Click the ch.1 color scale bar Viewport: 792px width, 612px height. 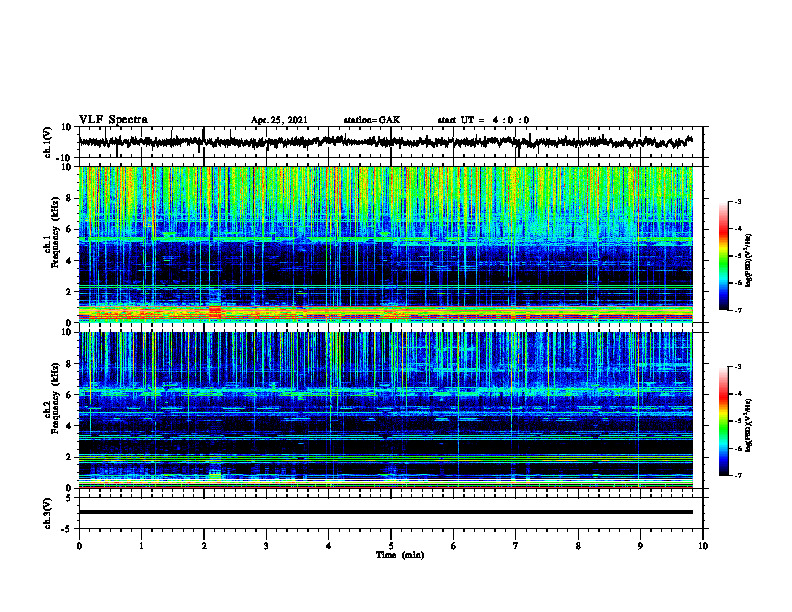tap(723, 256)
